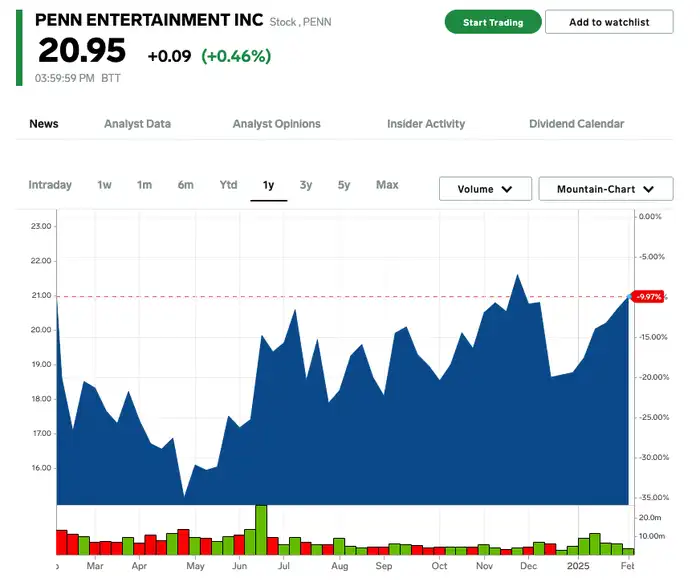Open the Mountain-Chart type dropdown
Image resolution: width=700 pixels, height=582 pixels.
click(606, 189)
